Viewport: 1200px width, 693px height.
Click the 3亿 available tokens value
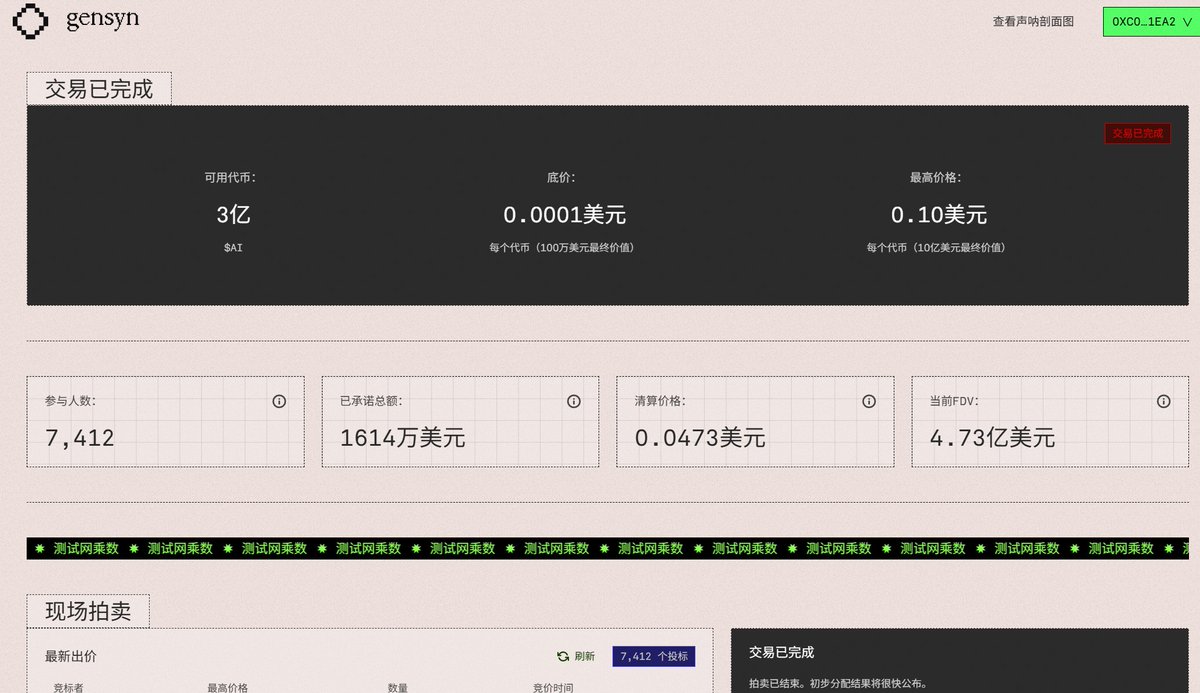coord(233,214)
